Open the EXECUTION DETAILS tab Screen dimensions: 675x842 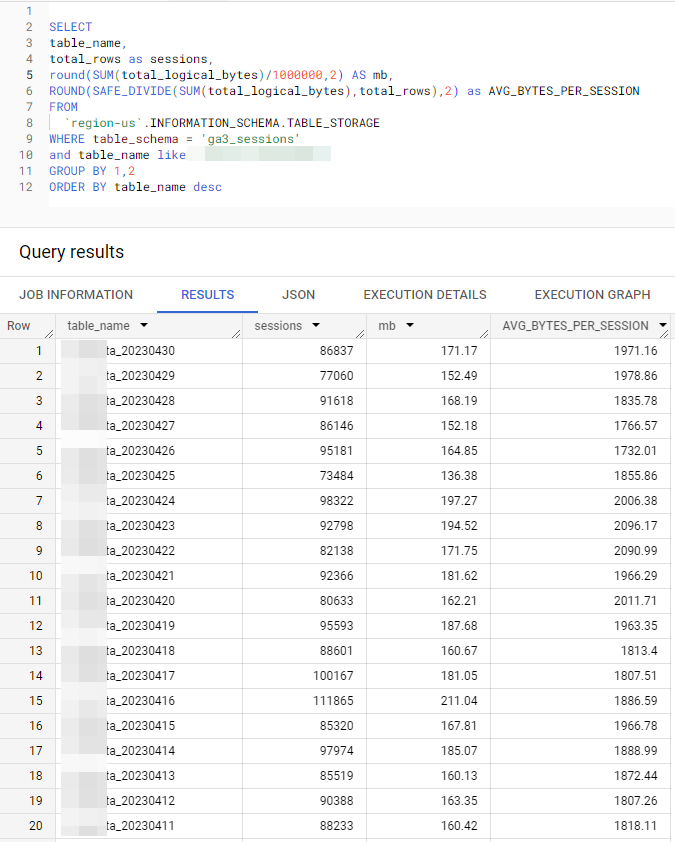coord(425,295)
